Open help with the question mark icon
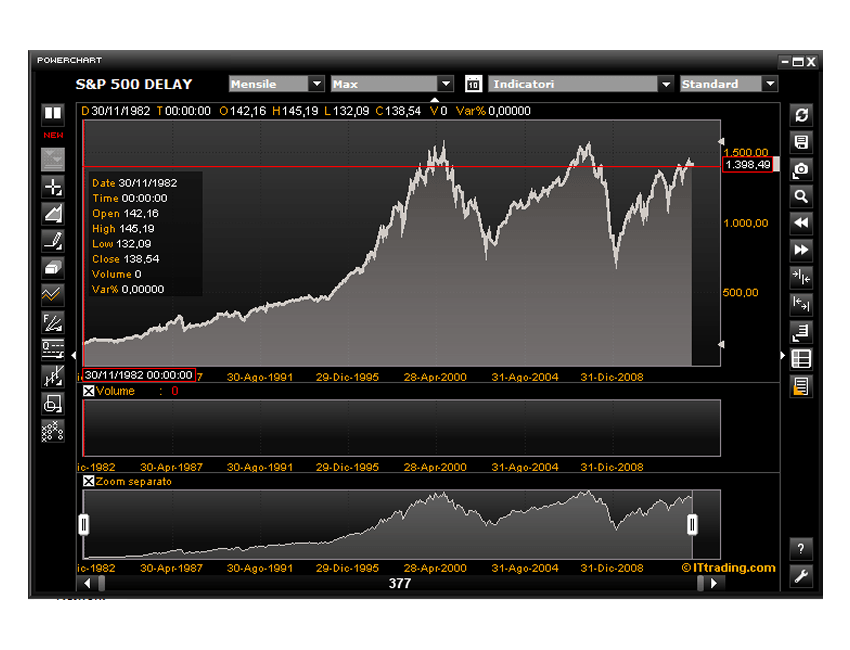The image size is (850, 650). [x=801, y=549]
